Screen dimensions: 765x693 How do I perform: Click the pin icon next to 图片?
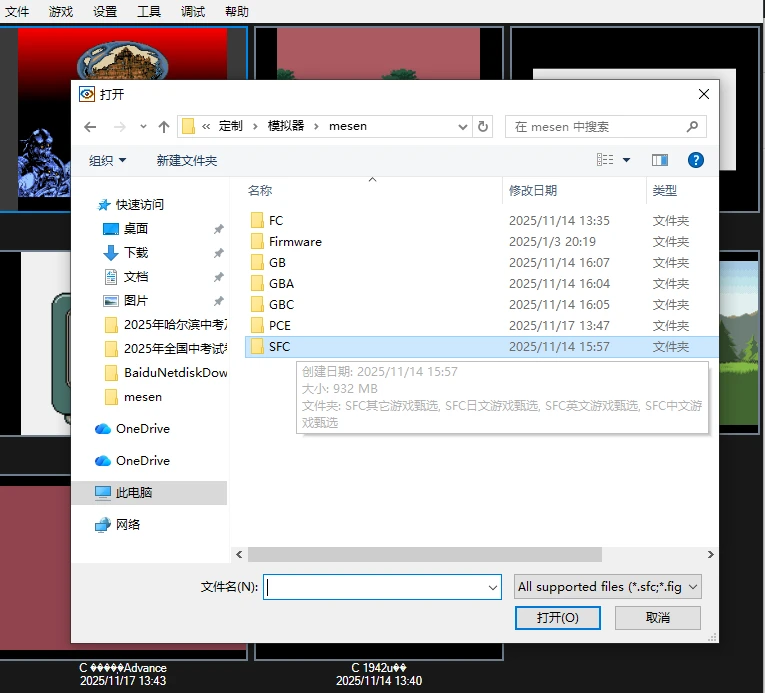point(219,301)
